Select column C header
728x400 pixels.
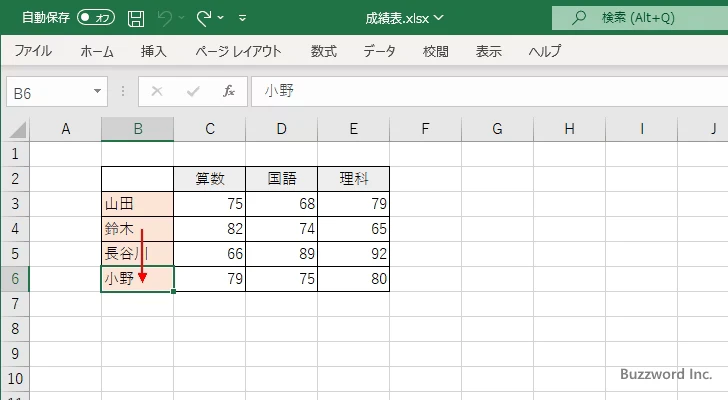(x=209, y=128)
